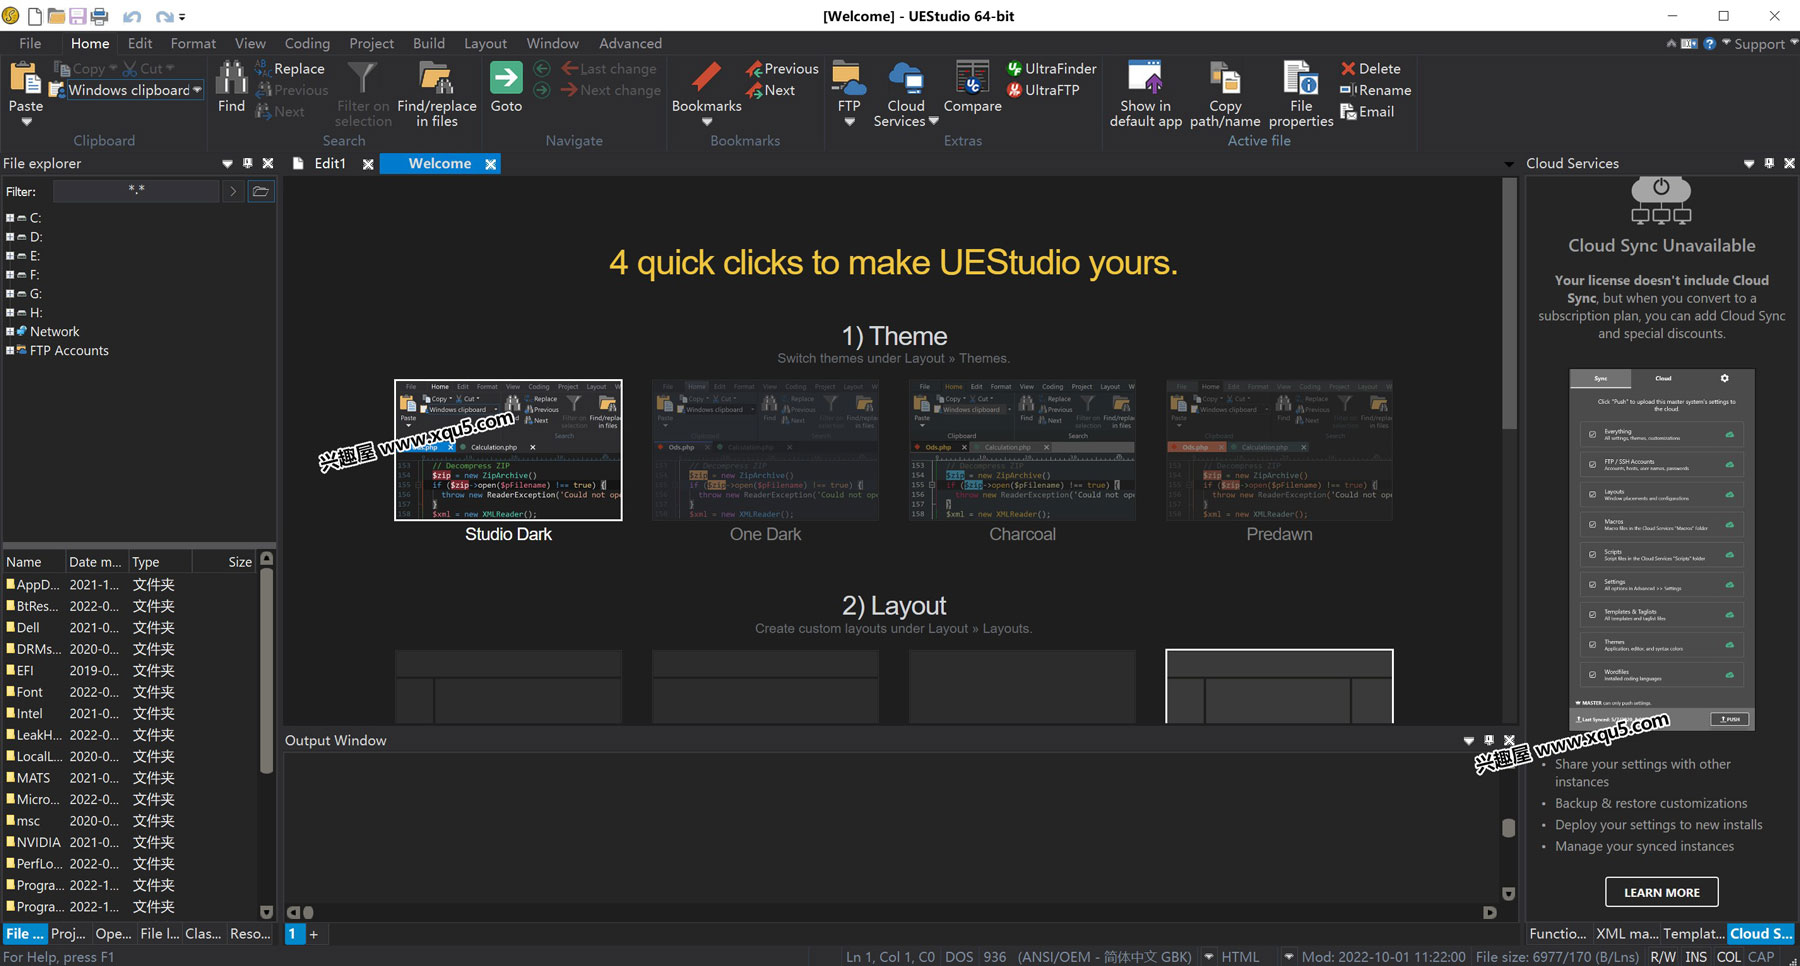Click the Filter input field

pos(136,191)
